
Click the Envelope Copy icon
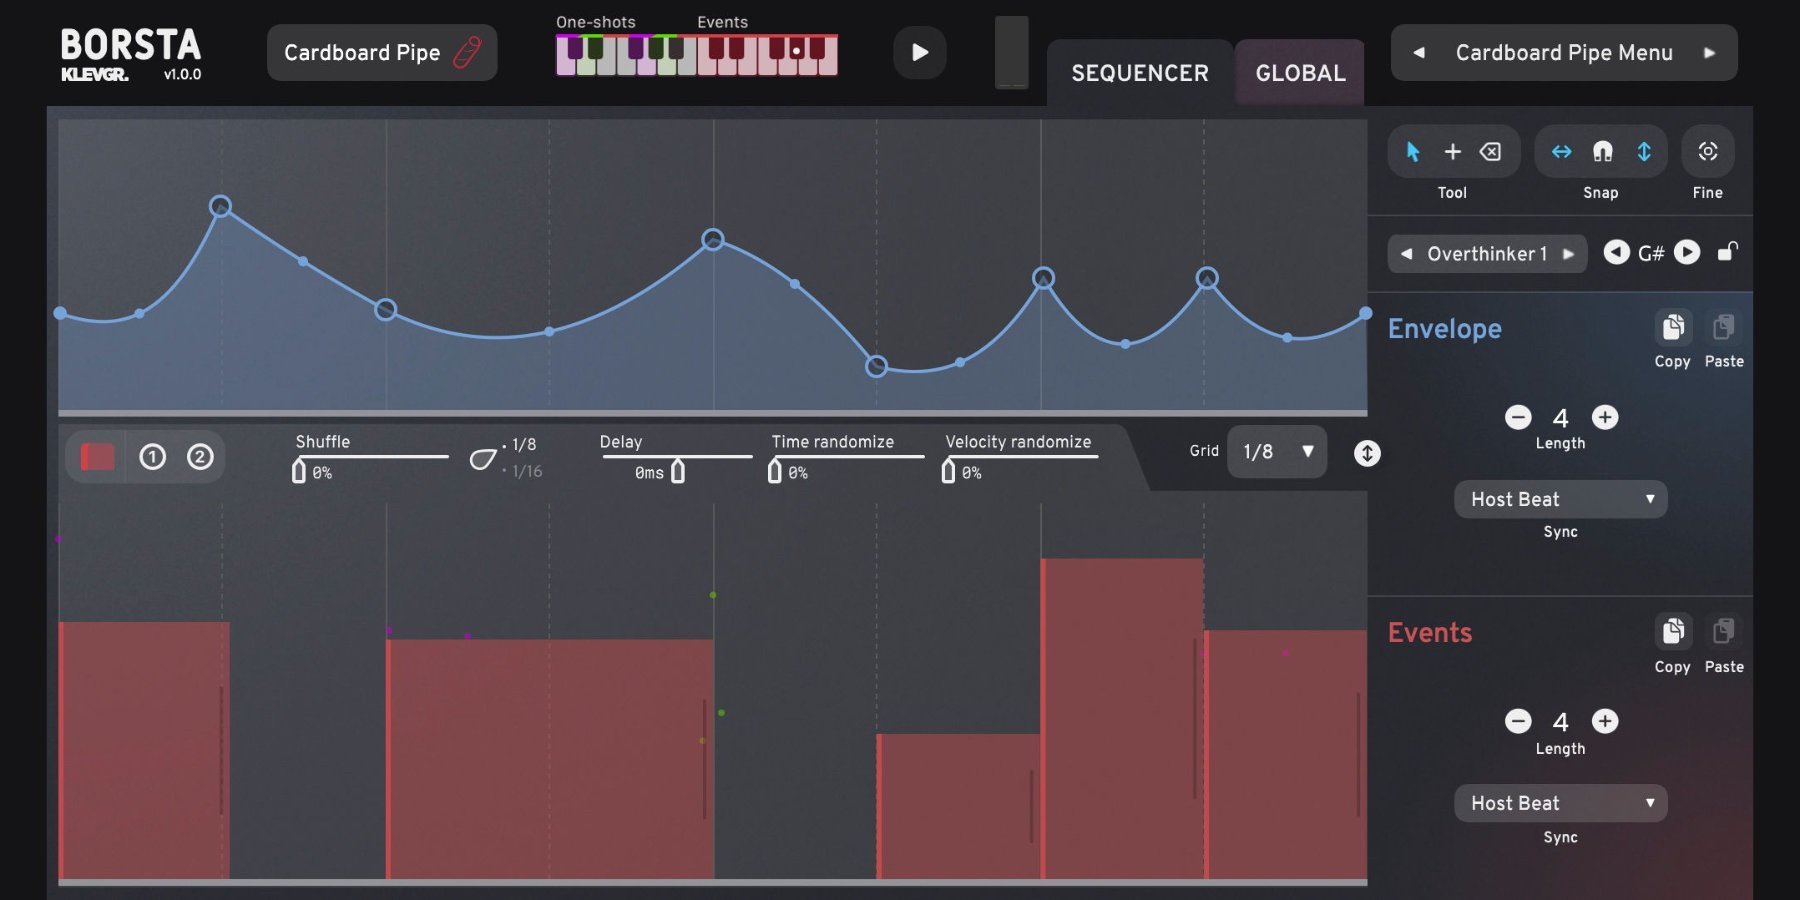(1672, 328)
